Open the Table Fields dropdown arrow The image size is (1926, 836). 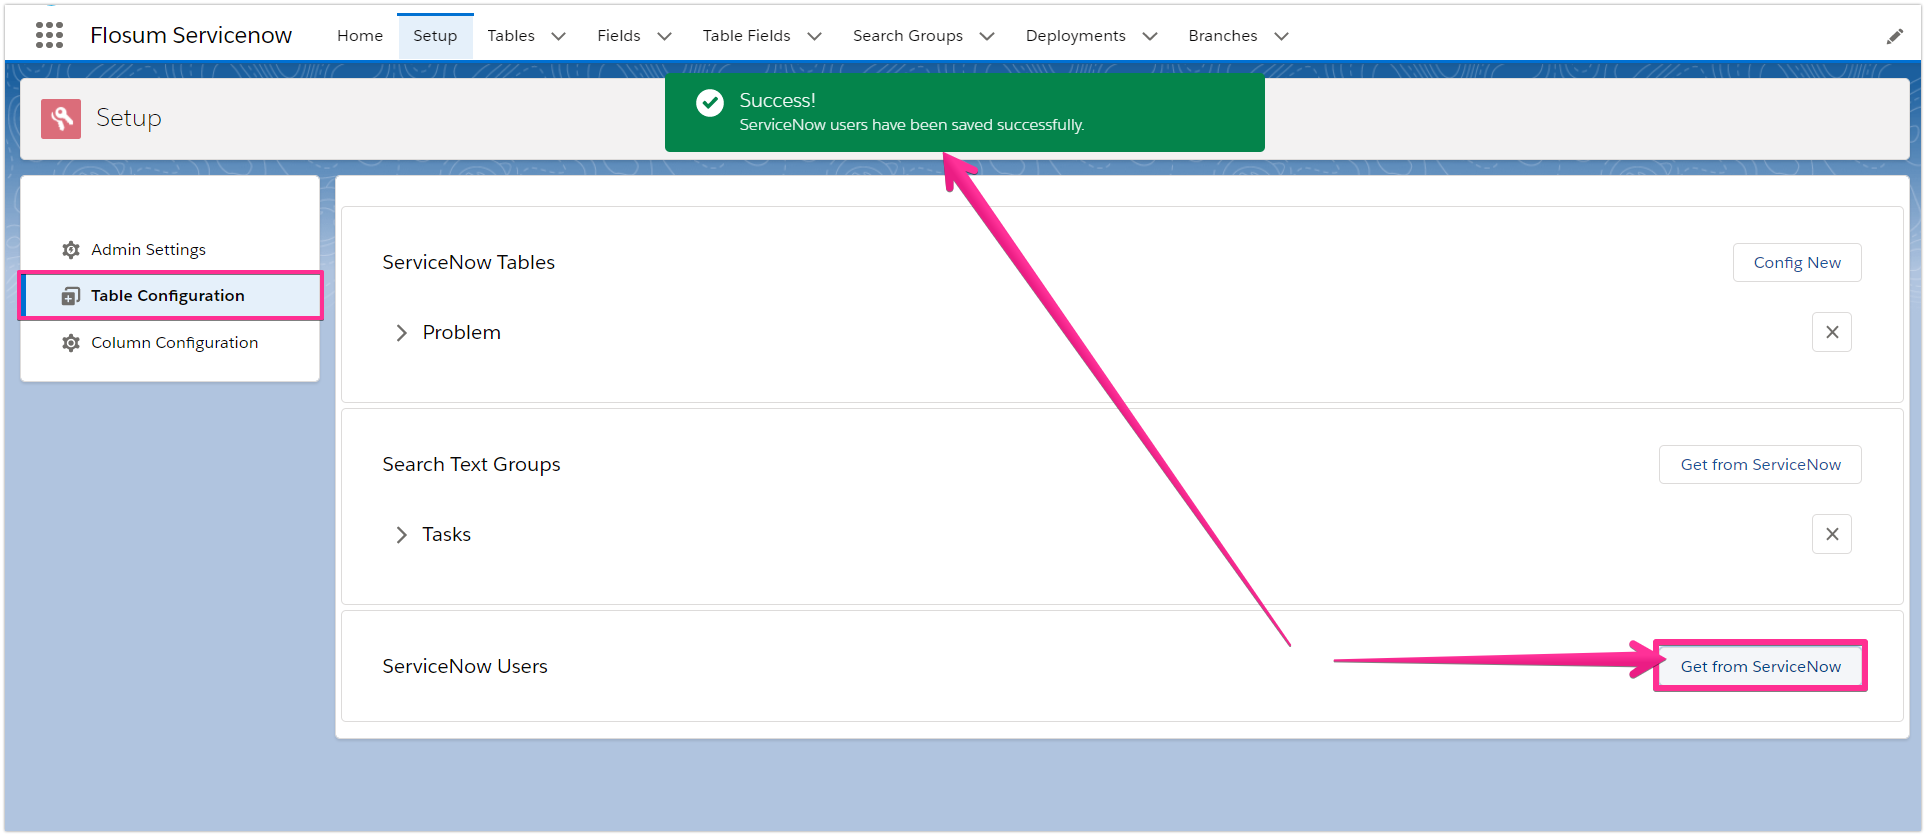[x=815, y=36]
